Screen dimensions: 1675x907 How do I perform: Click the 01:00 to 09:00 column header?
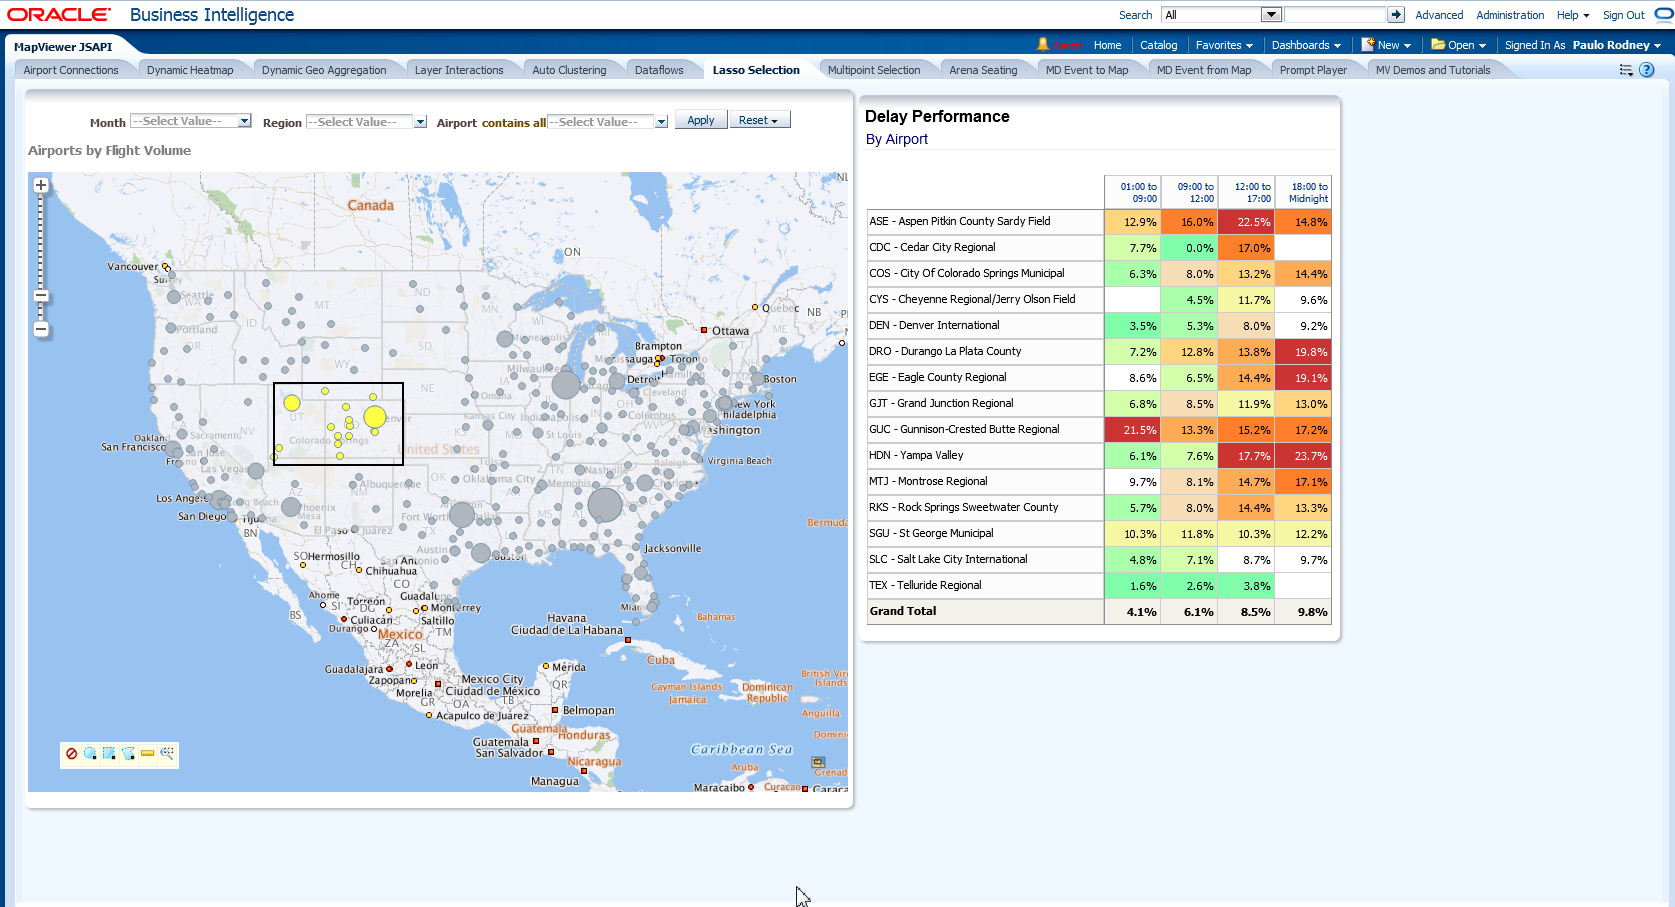pos(1133,192)
